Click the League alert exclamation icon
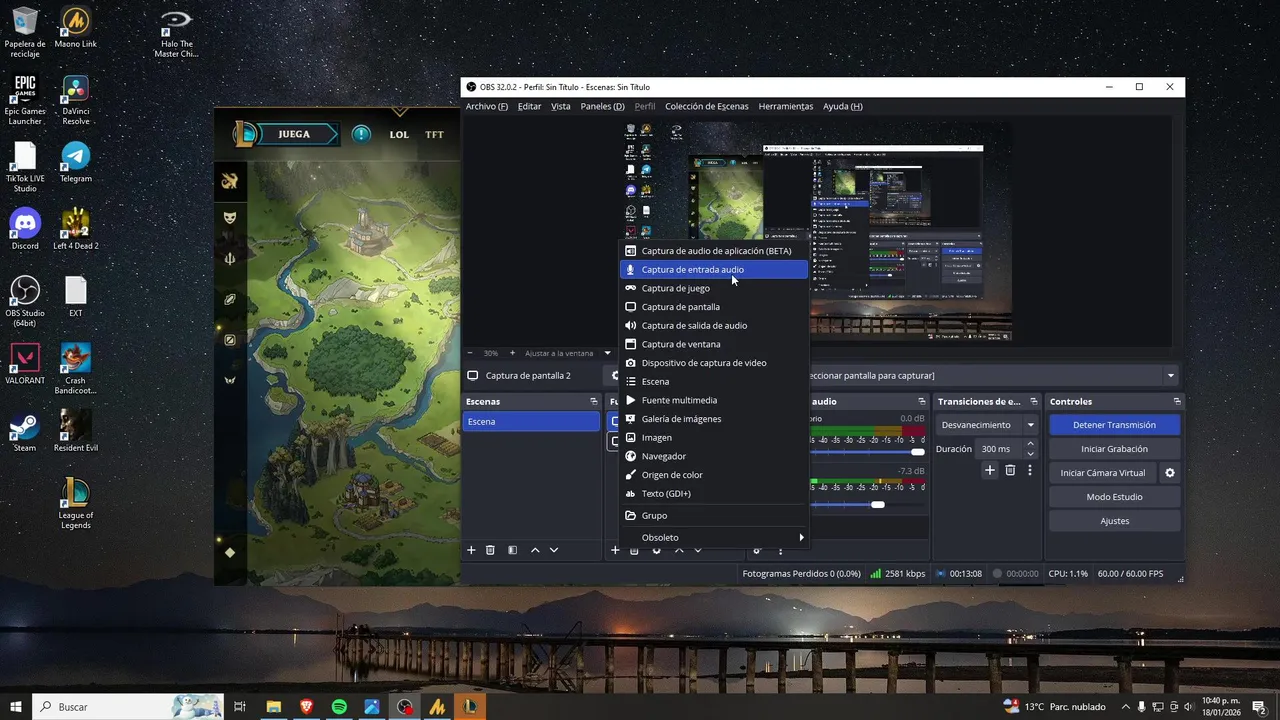This screenshot has width=1280, height=720. [361, 134]
